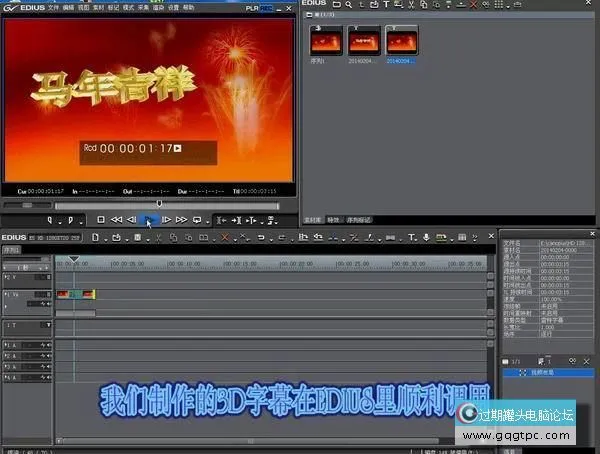Toggle mute on the 3 A audio track

tap(49, 367)
